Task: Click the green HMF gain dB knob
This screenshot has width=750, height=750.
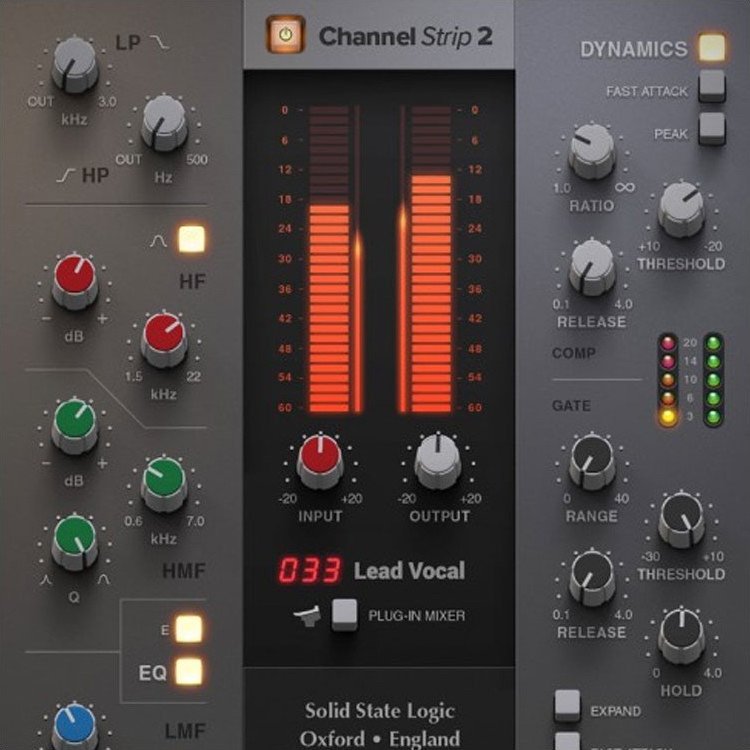Action: pos(75,426)
